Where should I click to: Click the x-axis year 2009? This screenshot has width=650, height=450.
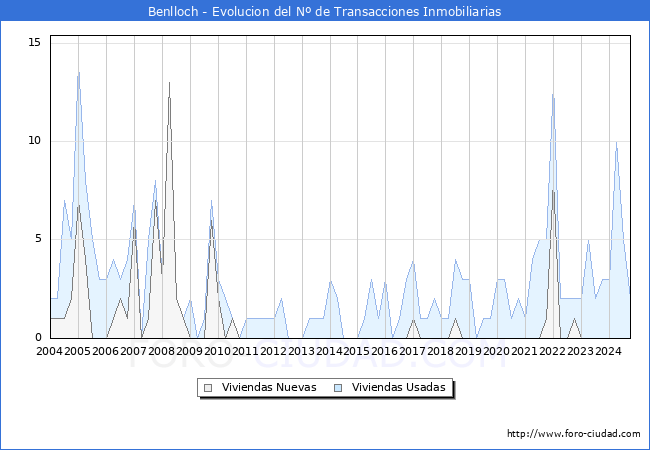(189, 351)
